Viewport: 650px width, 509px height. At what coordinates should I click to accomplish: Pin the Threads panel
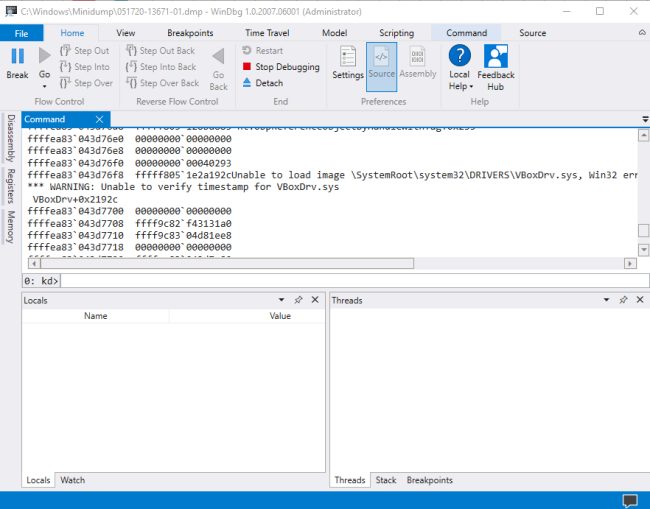point(623,300)
